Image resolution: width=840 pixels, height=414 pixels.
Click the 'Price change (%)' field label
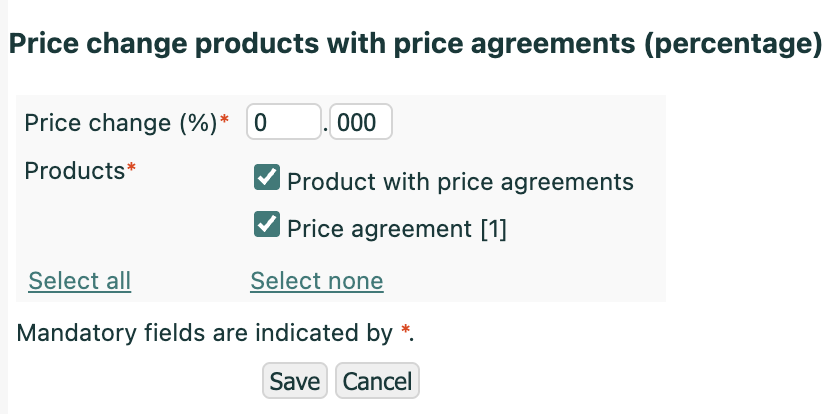pos(120,123)
